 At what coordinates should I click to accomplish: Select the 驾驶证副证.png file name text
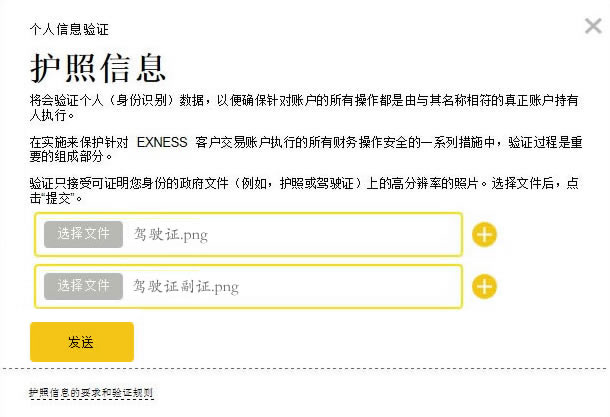pos(186,287)
